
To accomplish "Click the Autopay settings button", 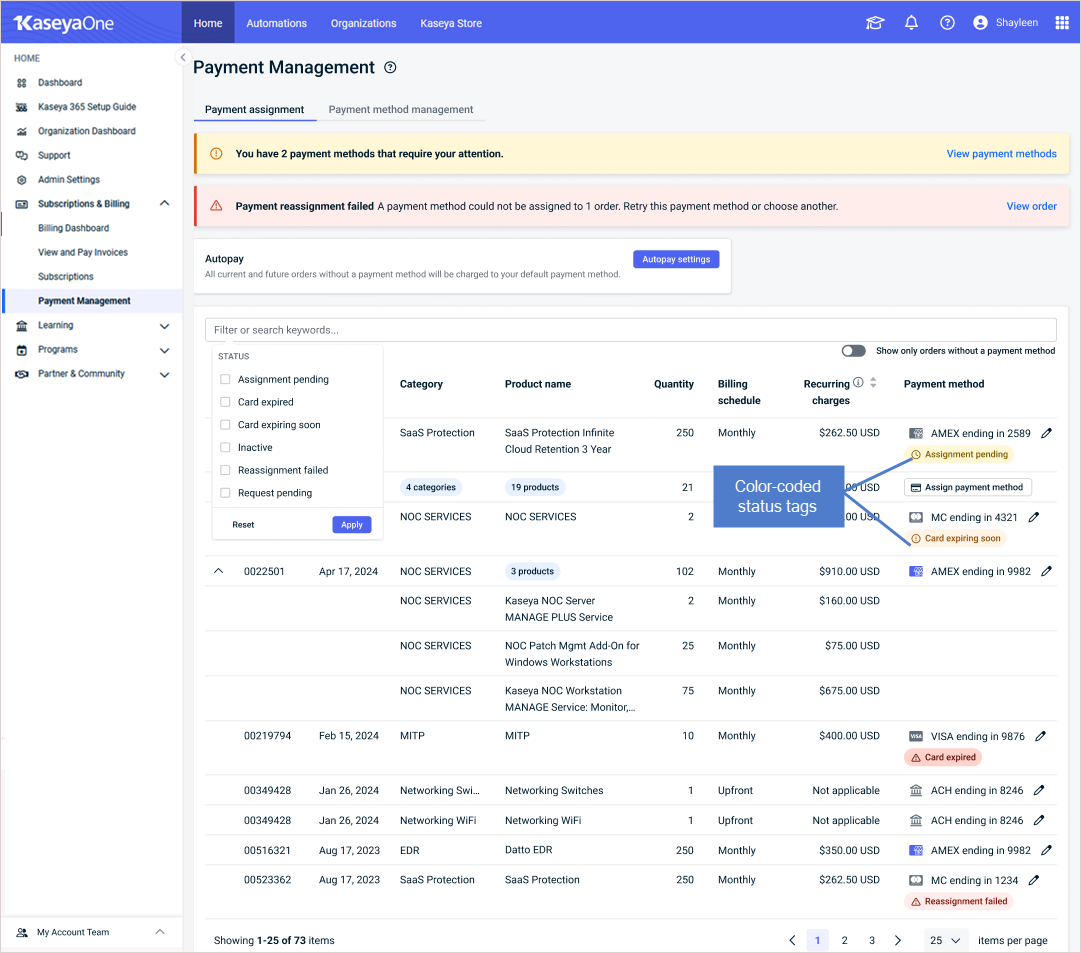I will pos(676,260).
